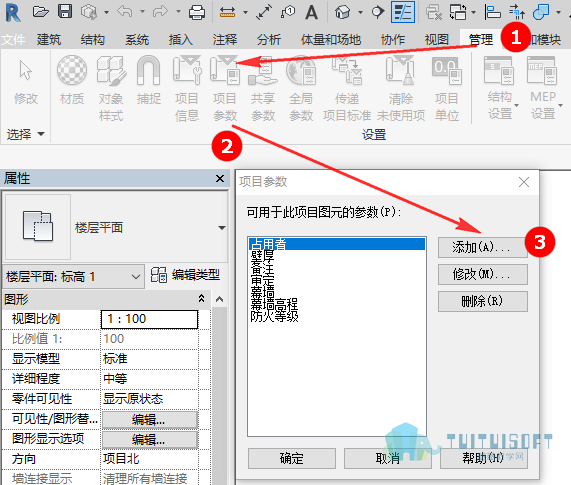Screen dimensions: 571x485
Task: Open Object Styles settings
Action: pos(111,88)
